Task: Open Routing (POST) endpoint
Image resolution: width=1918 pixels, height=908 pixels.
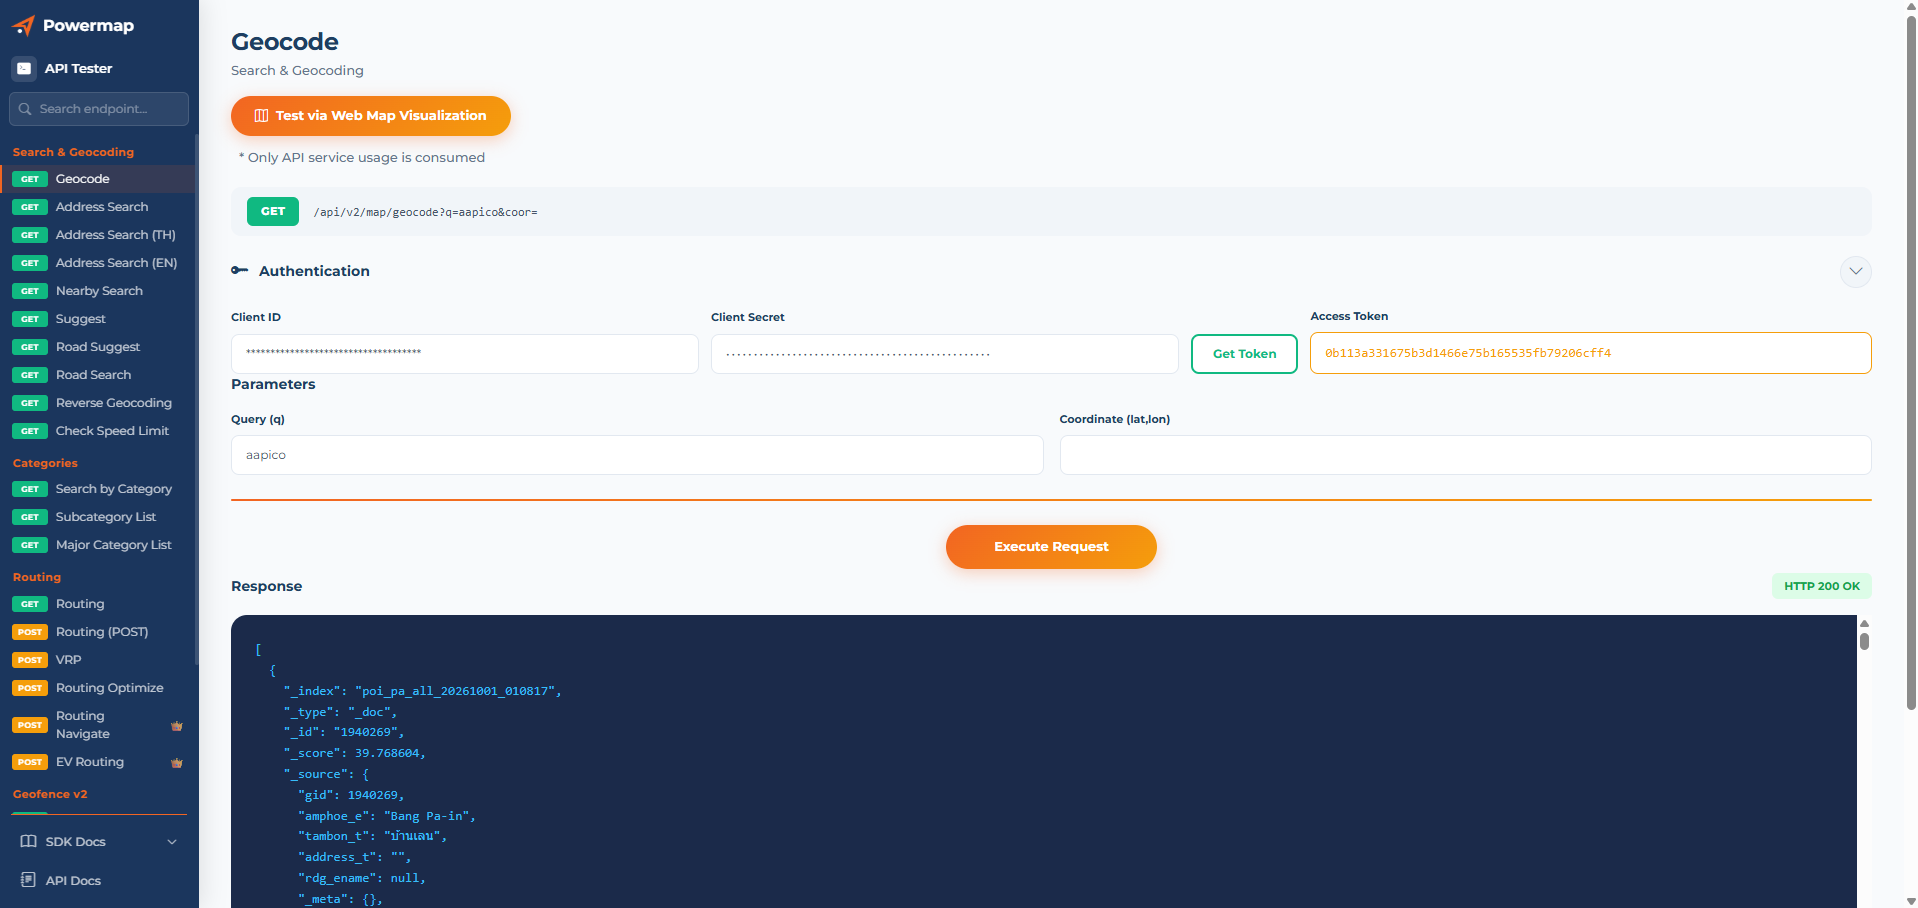Action: (98, 632)
